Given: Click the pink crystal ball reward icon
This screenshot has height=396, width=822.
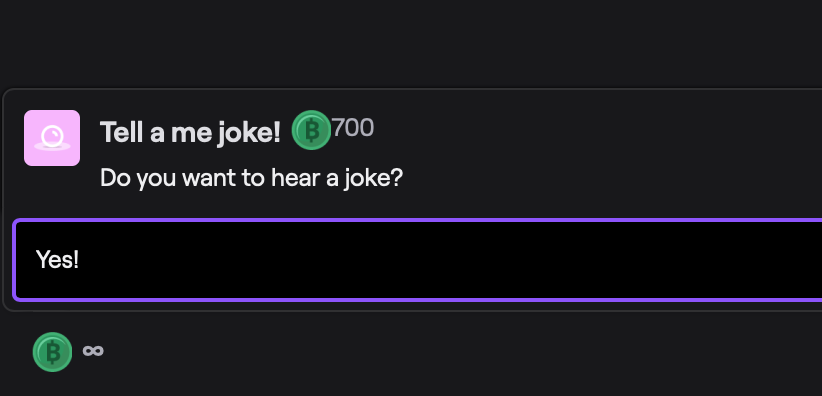Looking at the screenshot, I should (x=52, y=138).
